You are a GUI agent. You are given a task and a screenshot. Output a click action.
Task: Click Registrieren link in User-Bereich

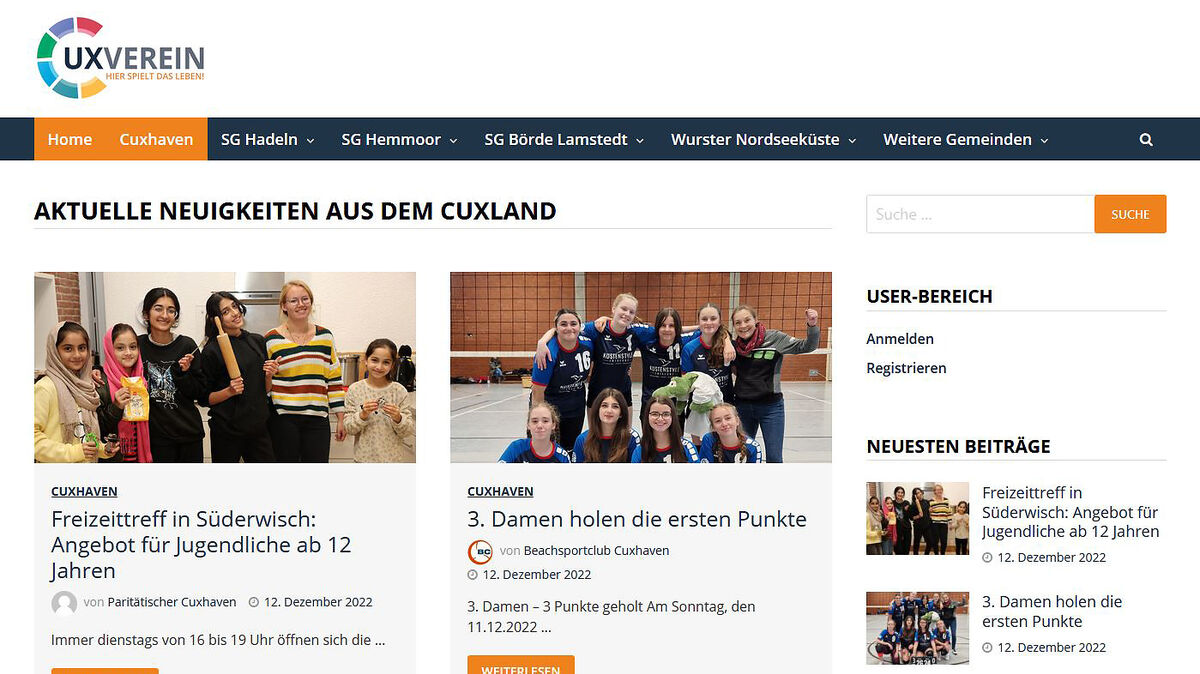906,368
